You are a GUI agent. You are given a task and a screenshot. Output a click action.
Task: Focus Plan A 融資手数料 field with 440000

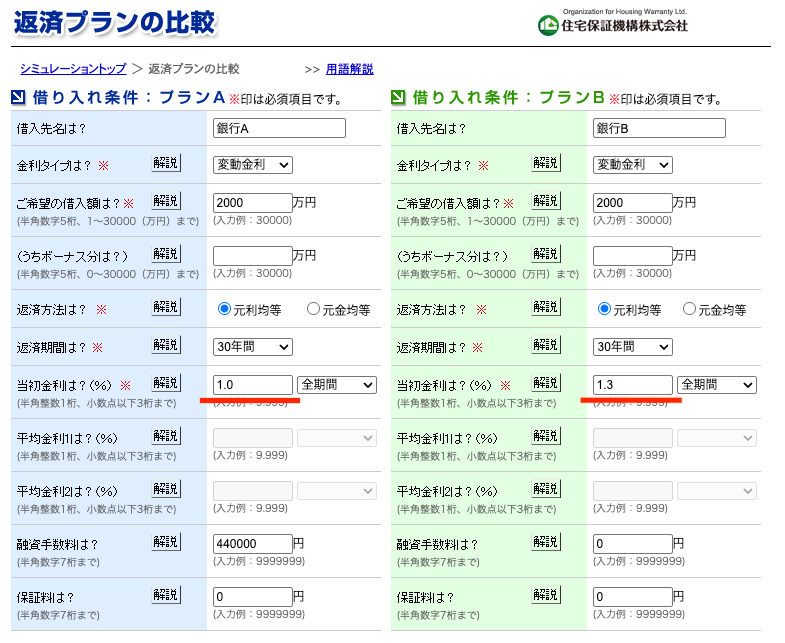pyautogui.click(x=252, y=544)
